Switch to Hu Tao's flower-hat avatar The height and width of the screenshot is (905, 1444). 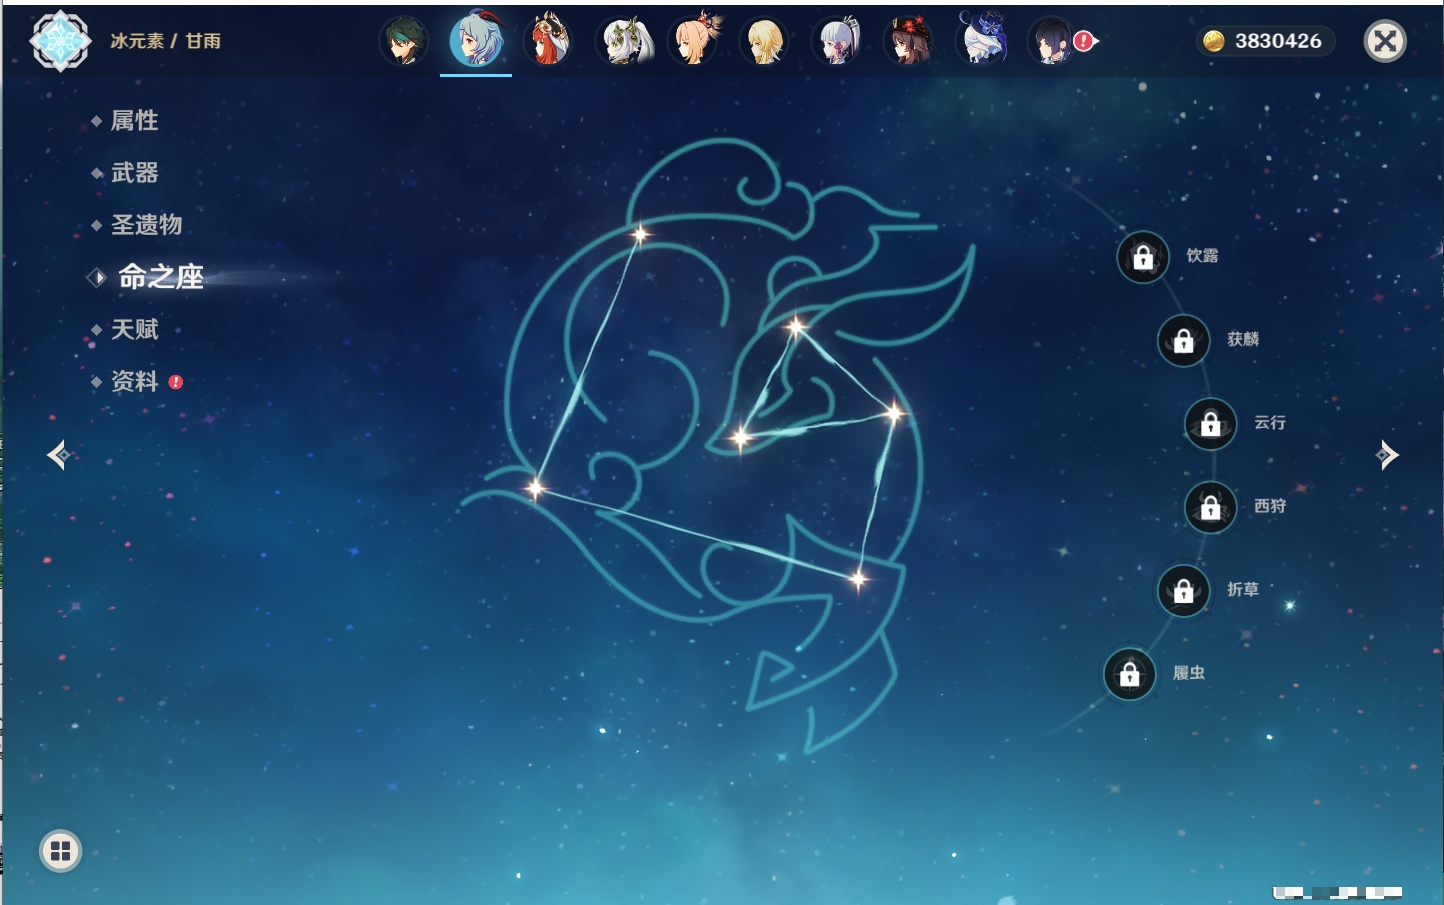coord(909,41)
